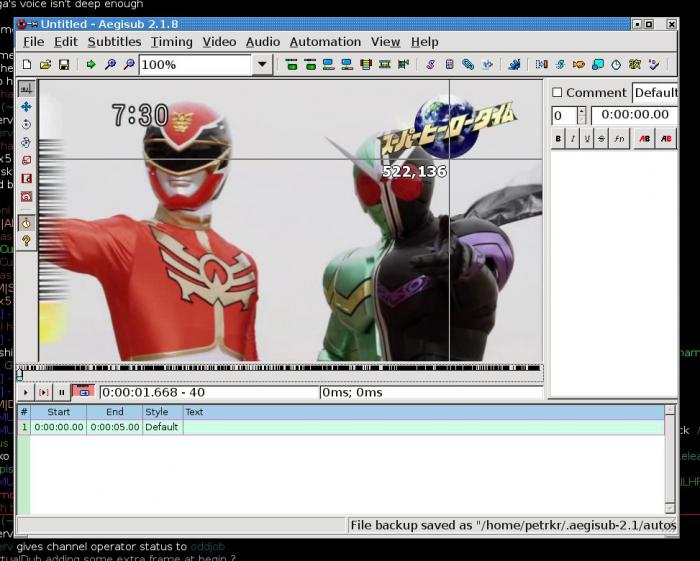The height and width of the screenshot is (561, 700).
Task: Open the Timing menu
Action: tap(171, 42)
